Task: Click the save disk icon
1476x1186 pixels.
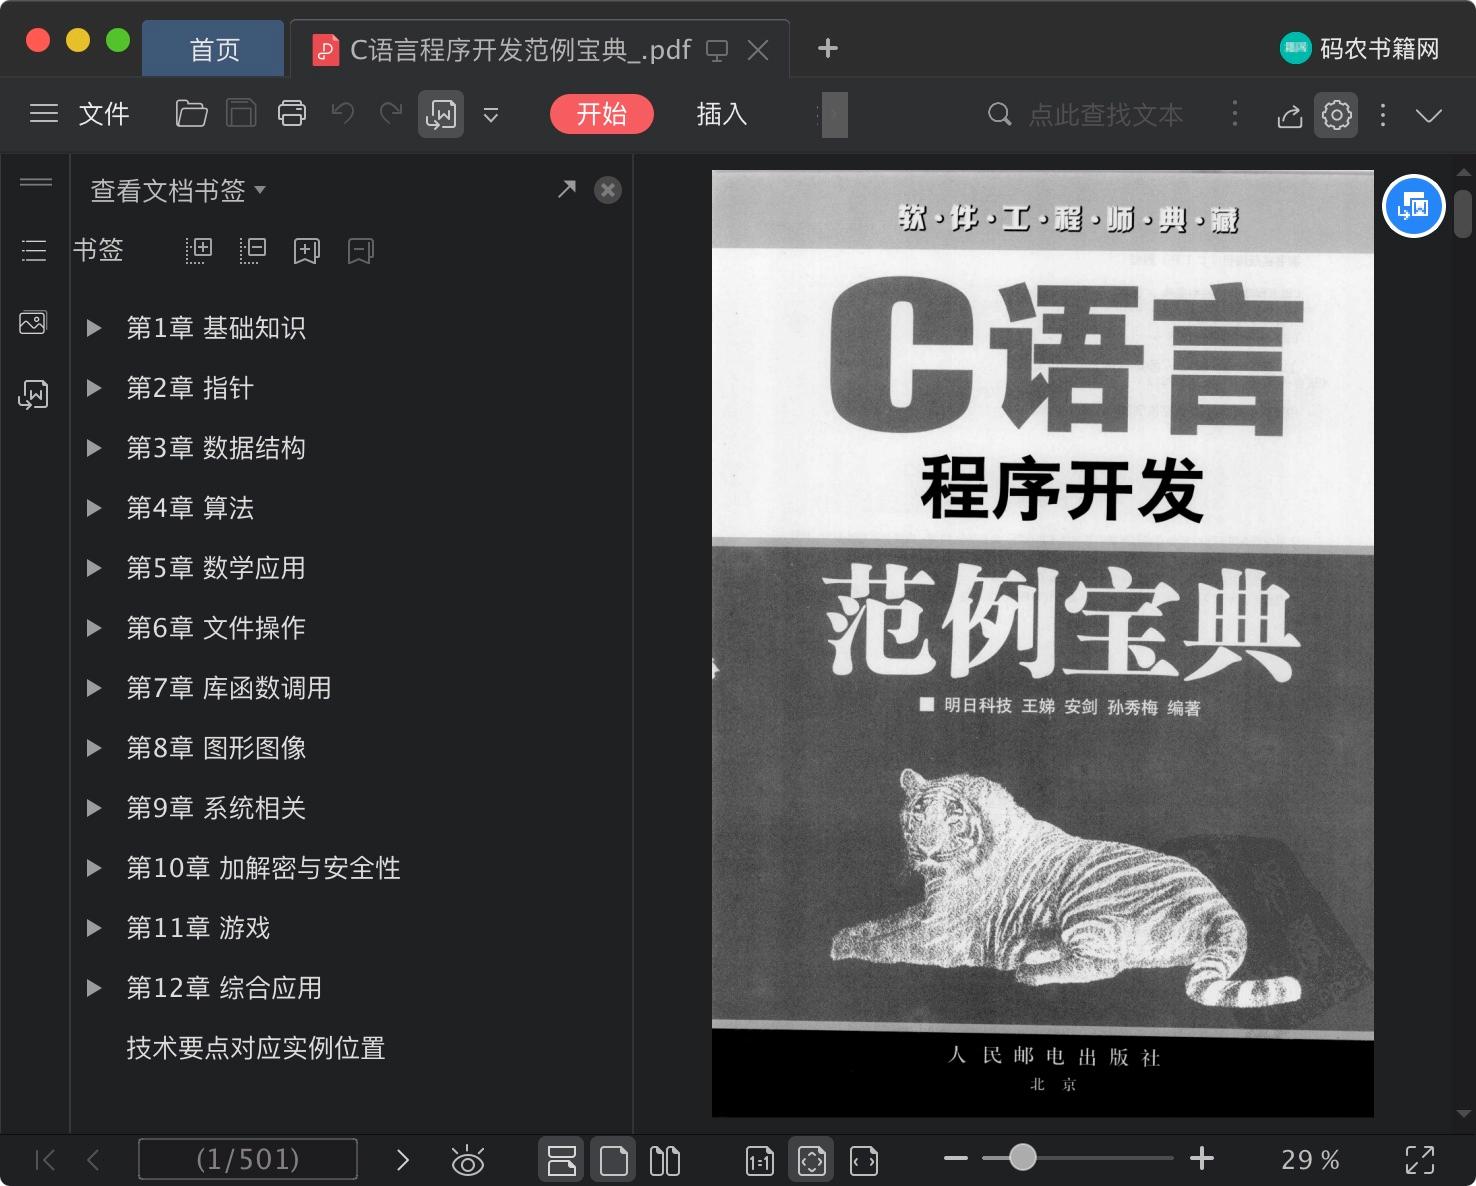Action: (241, 114)
